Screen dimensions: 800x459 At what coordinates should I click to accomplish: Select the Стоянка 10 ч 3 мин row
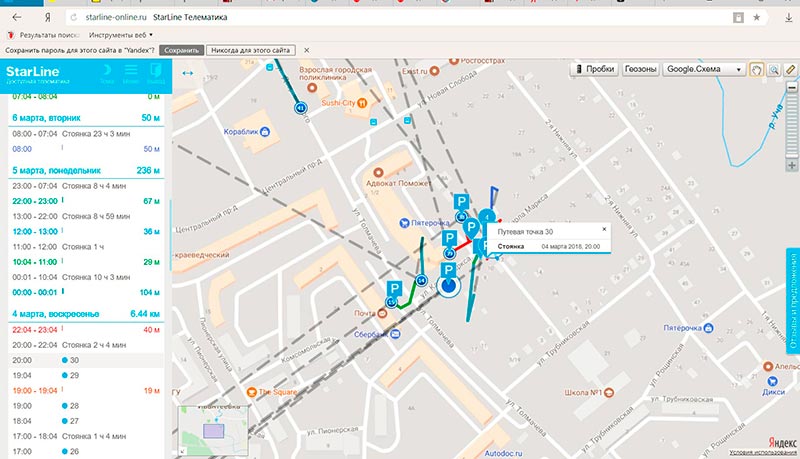(86, 277)
